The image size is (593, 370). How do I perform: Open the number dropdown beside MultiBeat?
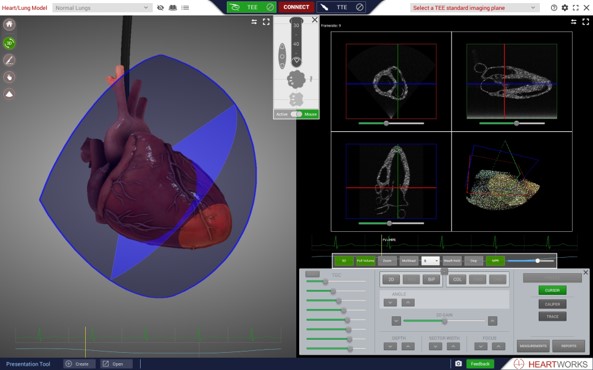[x=430, y=261]
